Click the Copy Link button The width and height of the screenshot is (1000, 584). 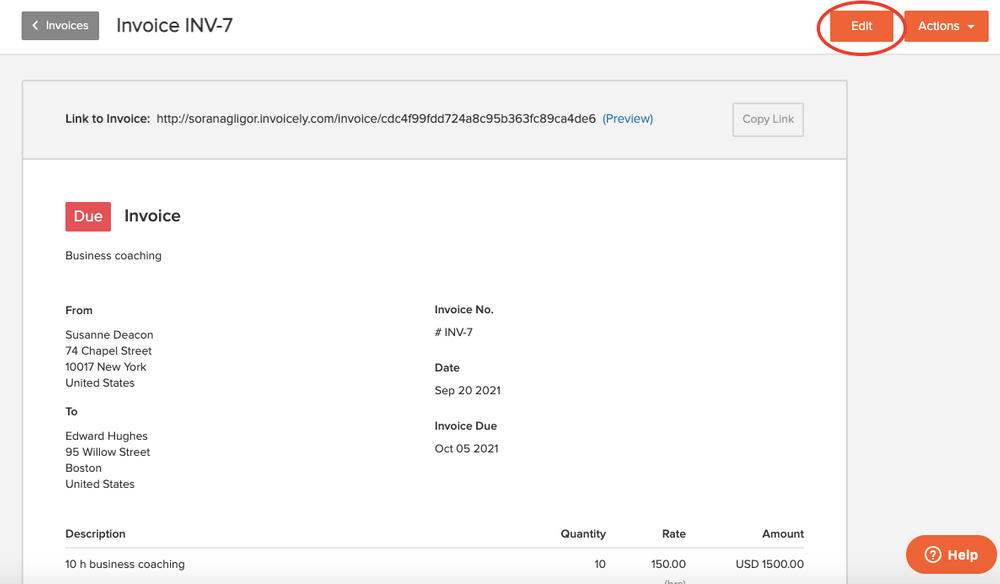pos(767,119)
